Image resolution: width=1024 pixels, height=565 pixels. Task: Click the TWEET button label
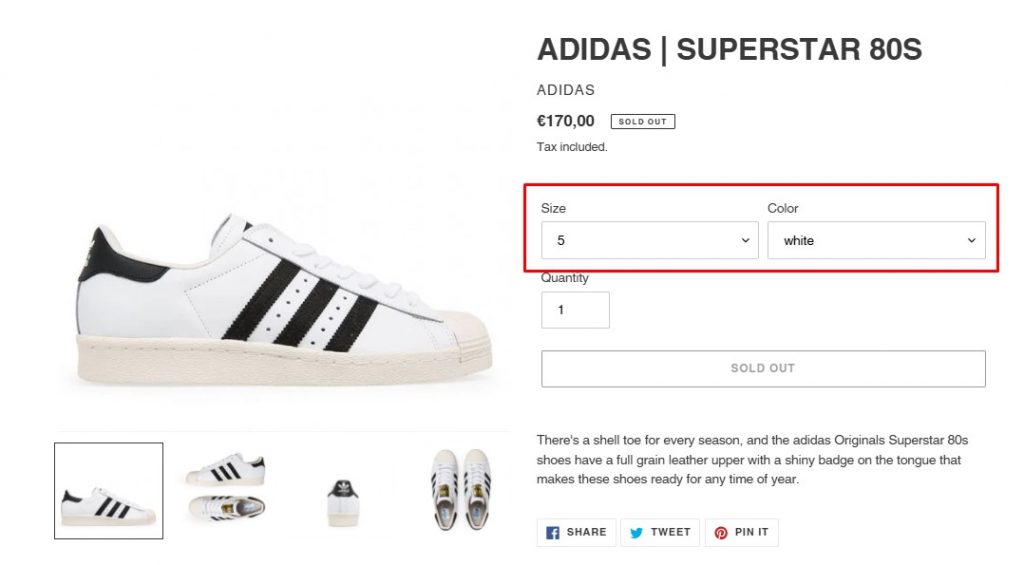[x=670, y=533]
